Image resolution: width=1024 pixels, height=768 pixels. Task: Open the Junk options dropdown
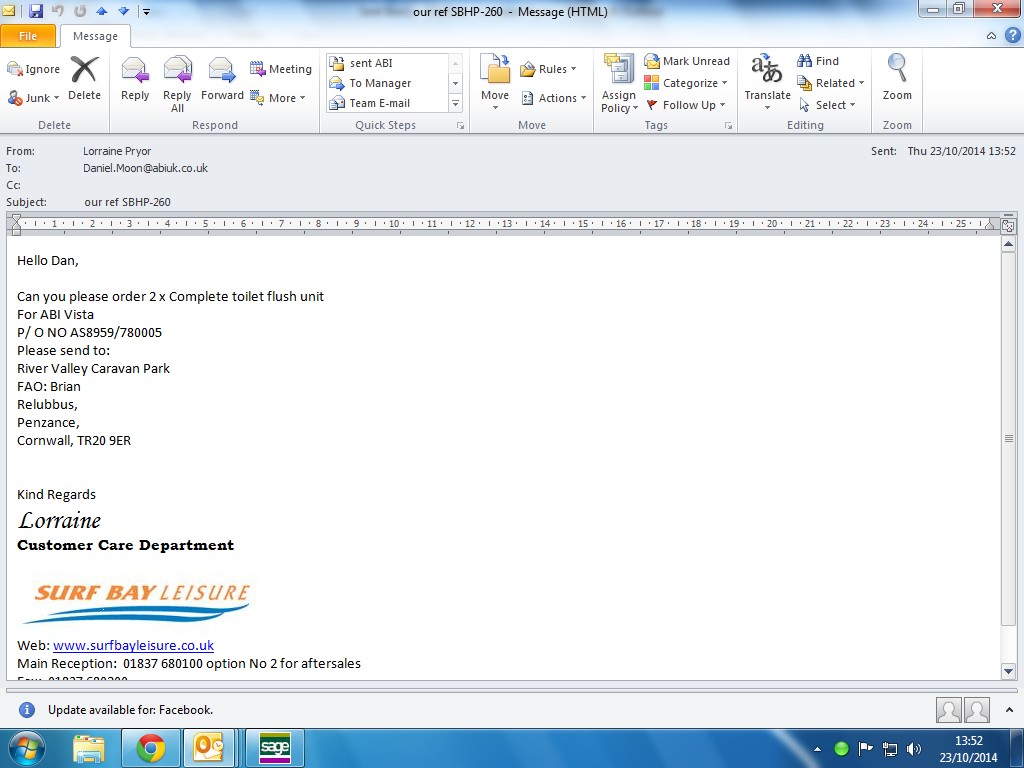(x=33, y=98)
